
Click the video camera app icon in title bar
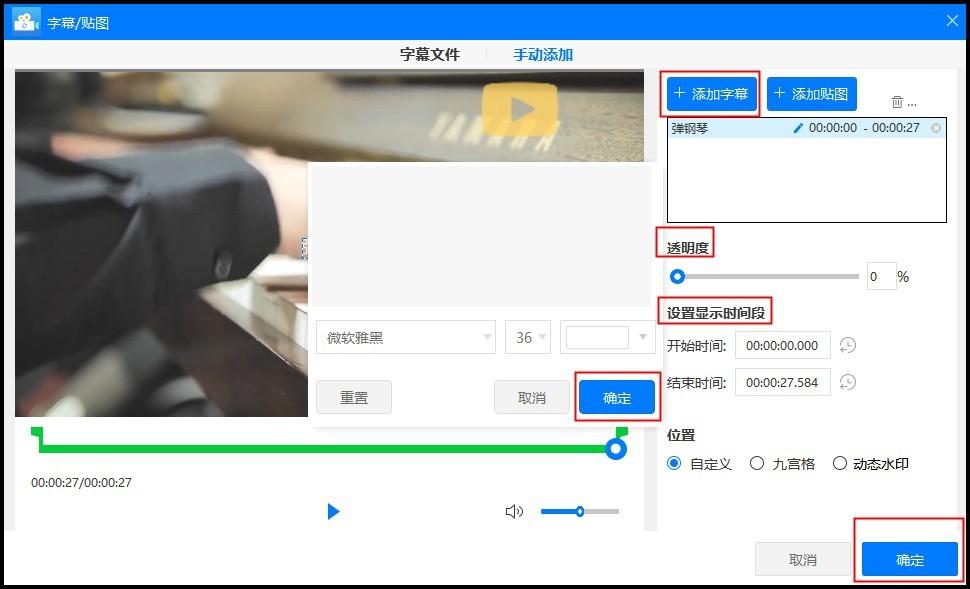coord(26,22)
